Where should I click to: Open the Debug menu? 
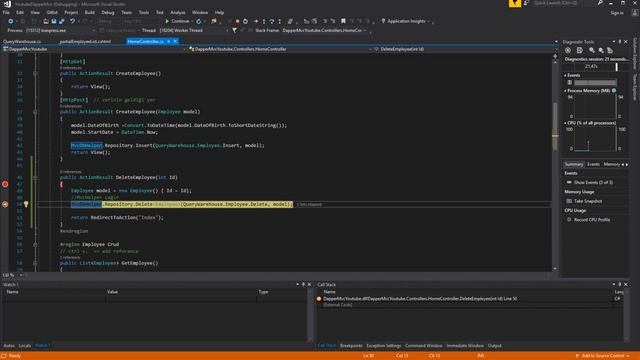point(108,13)
